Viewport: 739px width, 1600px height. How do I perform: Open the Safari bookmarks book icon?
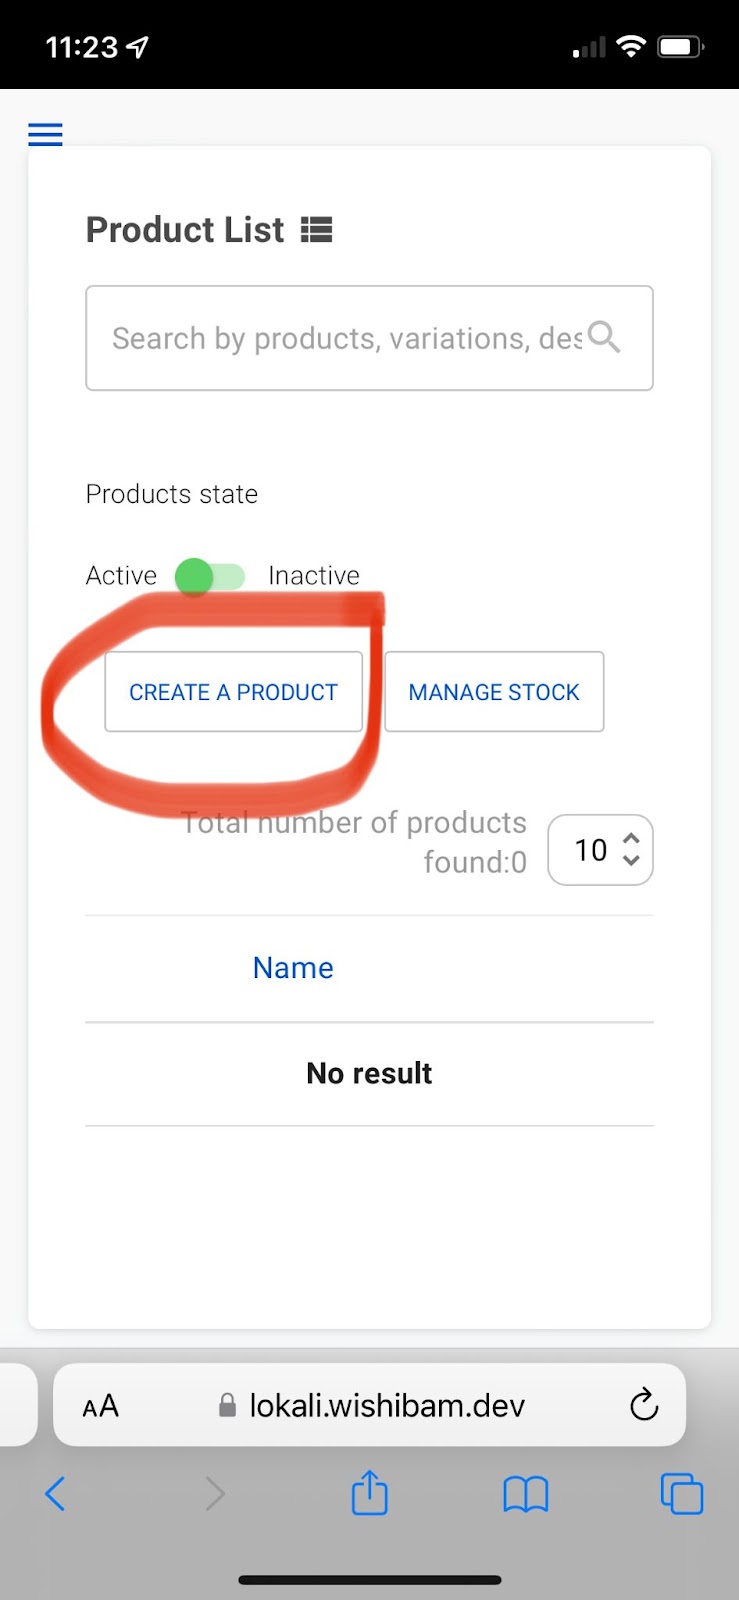pos(525,1495)
